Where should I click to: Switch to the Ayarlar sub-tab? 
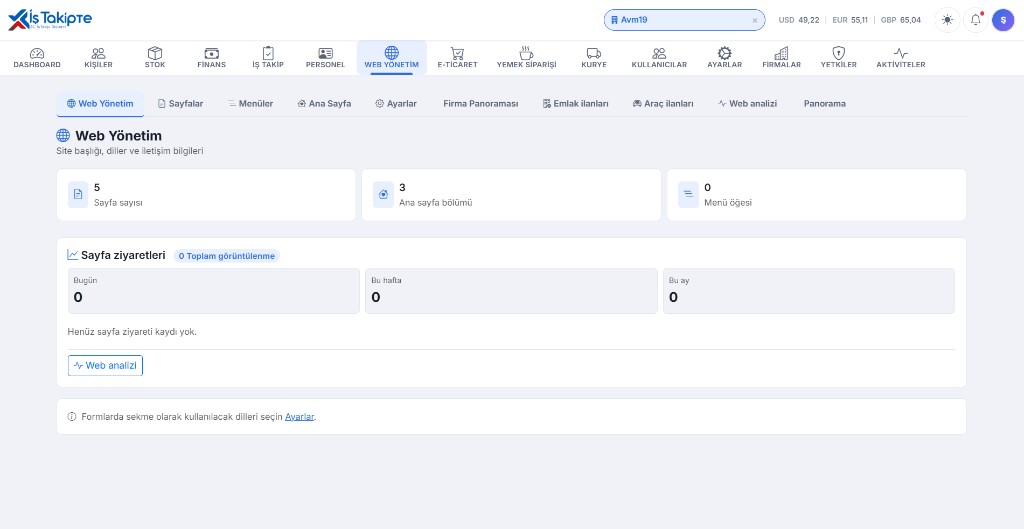pyautogui.click(x=396, y=104)
